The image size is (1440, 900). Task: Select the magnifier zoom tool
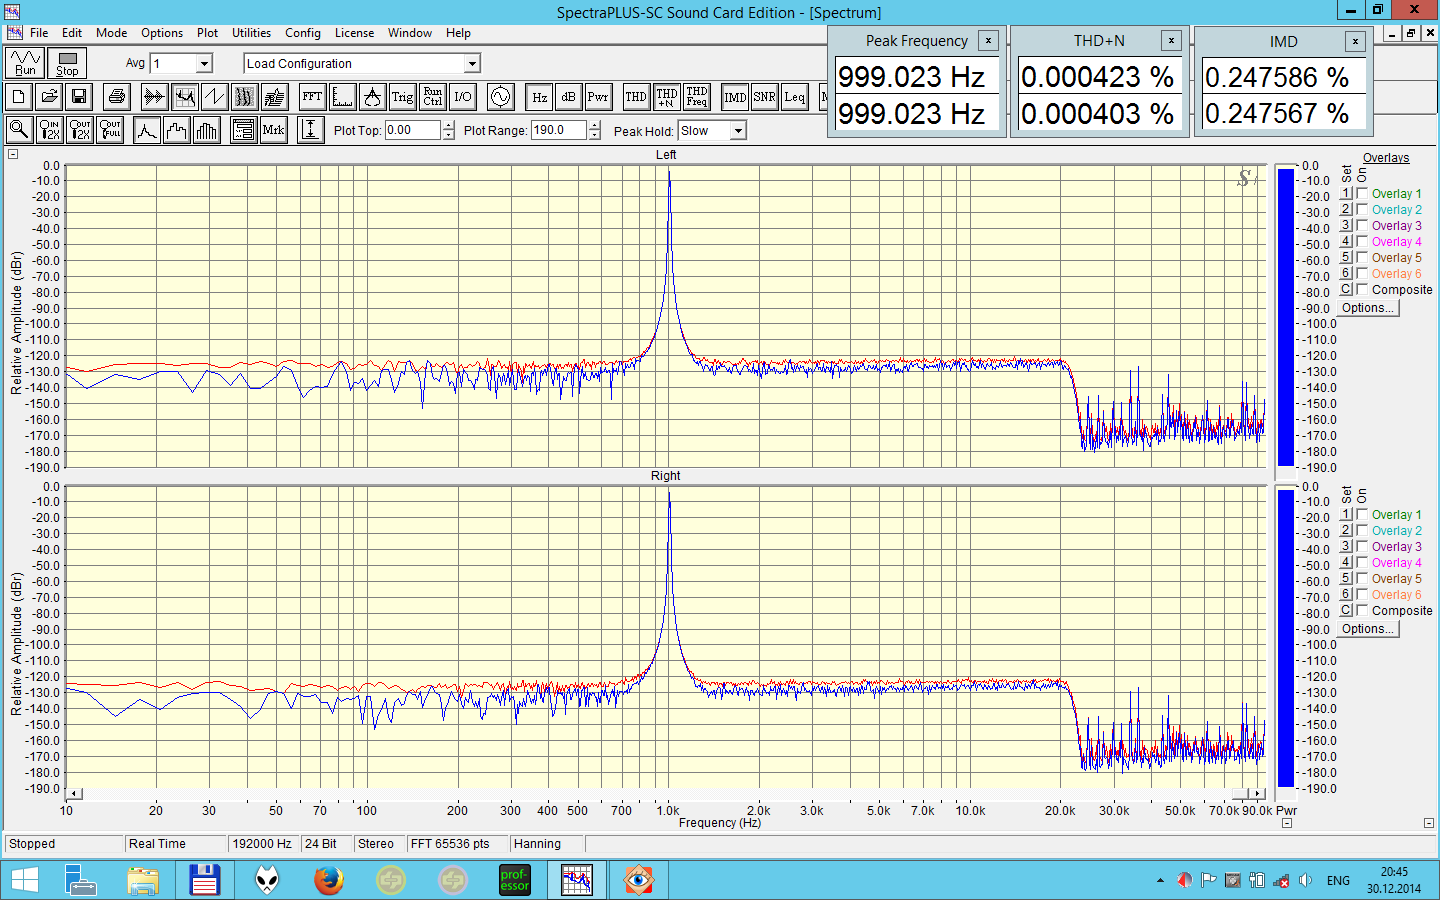tap(18, 130)
